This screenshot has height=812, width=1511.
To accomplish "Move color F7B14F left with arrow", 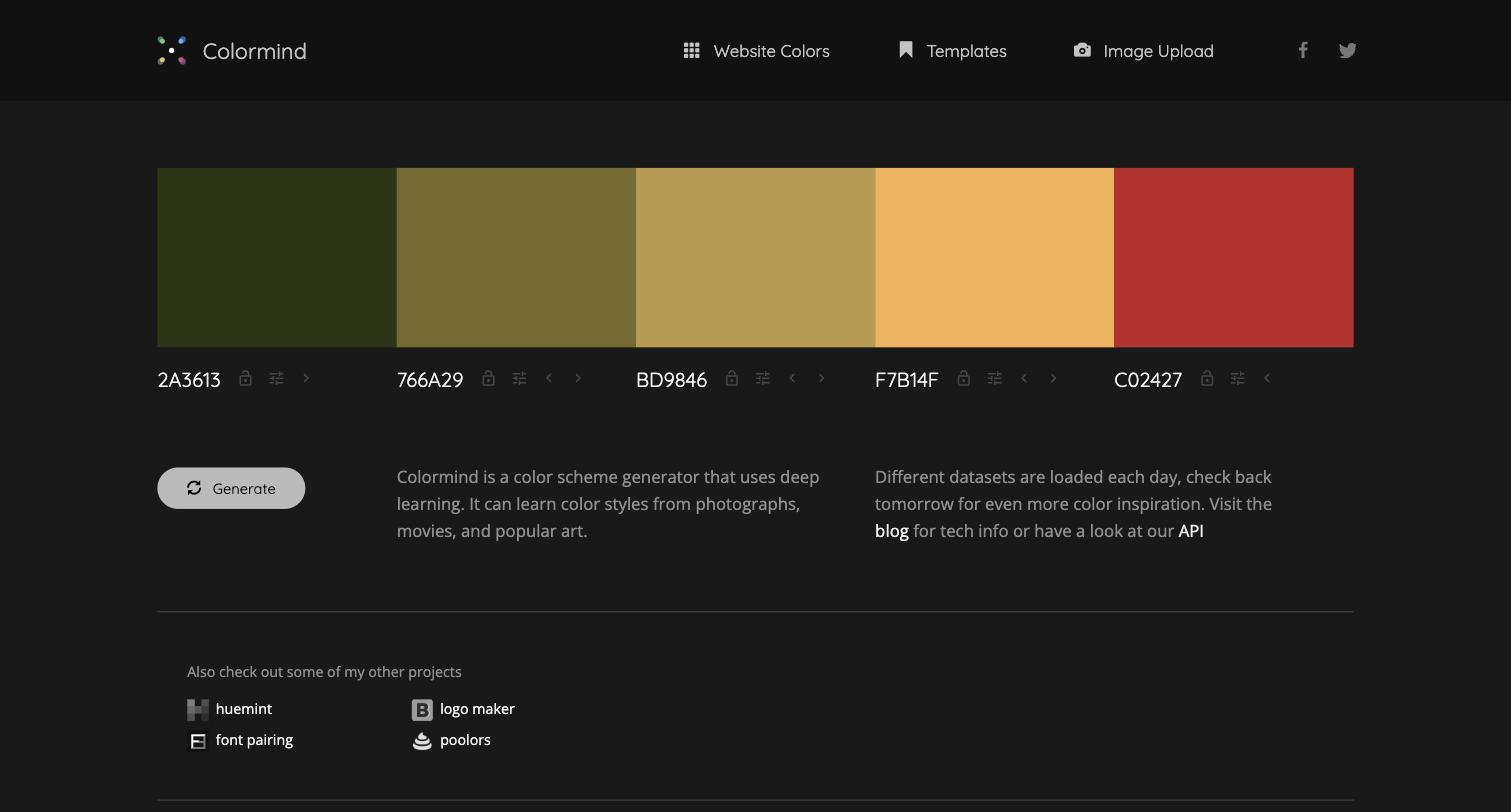I will pos(1024,378).
